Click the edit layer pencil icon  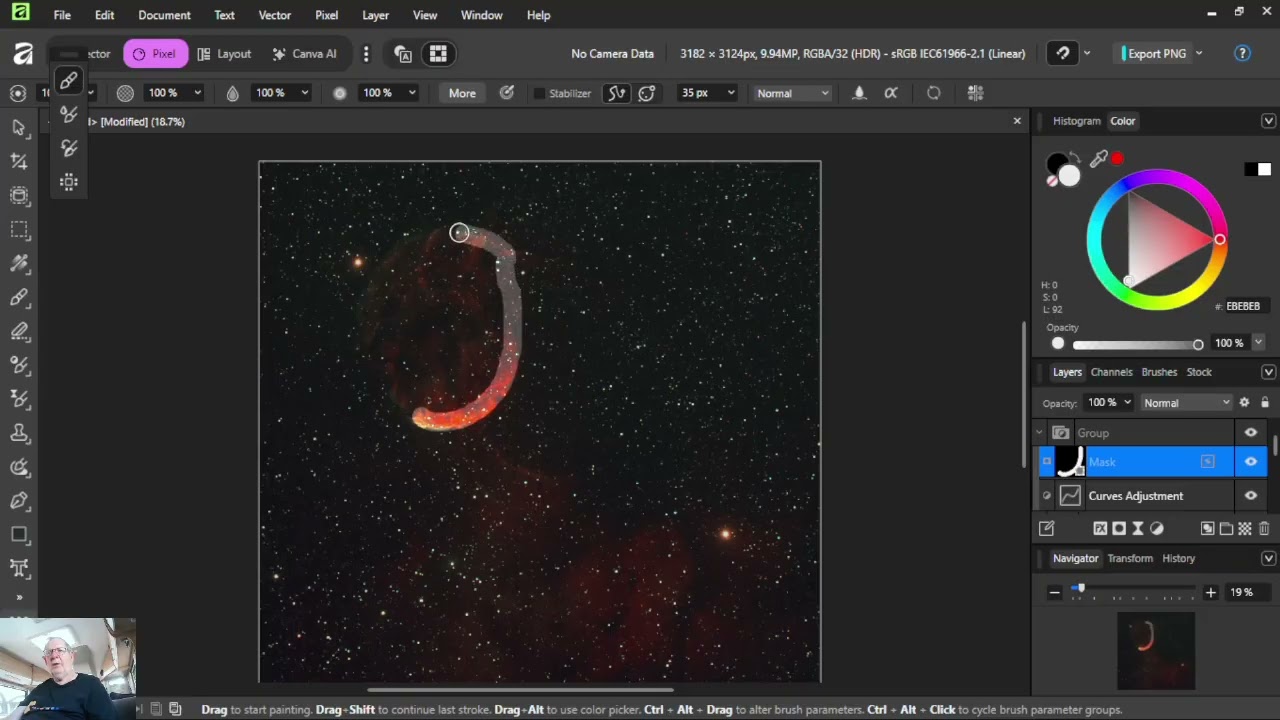pos(1047,528)
